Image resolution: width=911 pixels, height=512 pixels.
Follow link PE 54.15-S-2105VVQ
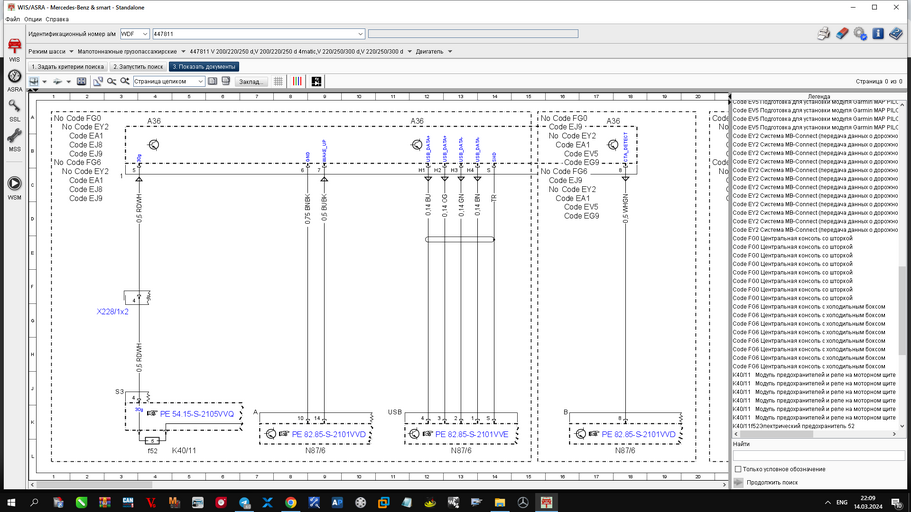pyautogui.click(x=196, y=414)
